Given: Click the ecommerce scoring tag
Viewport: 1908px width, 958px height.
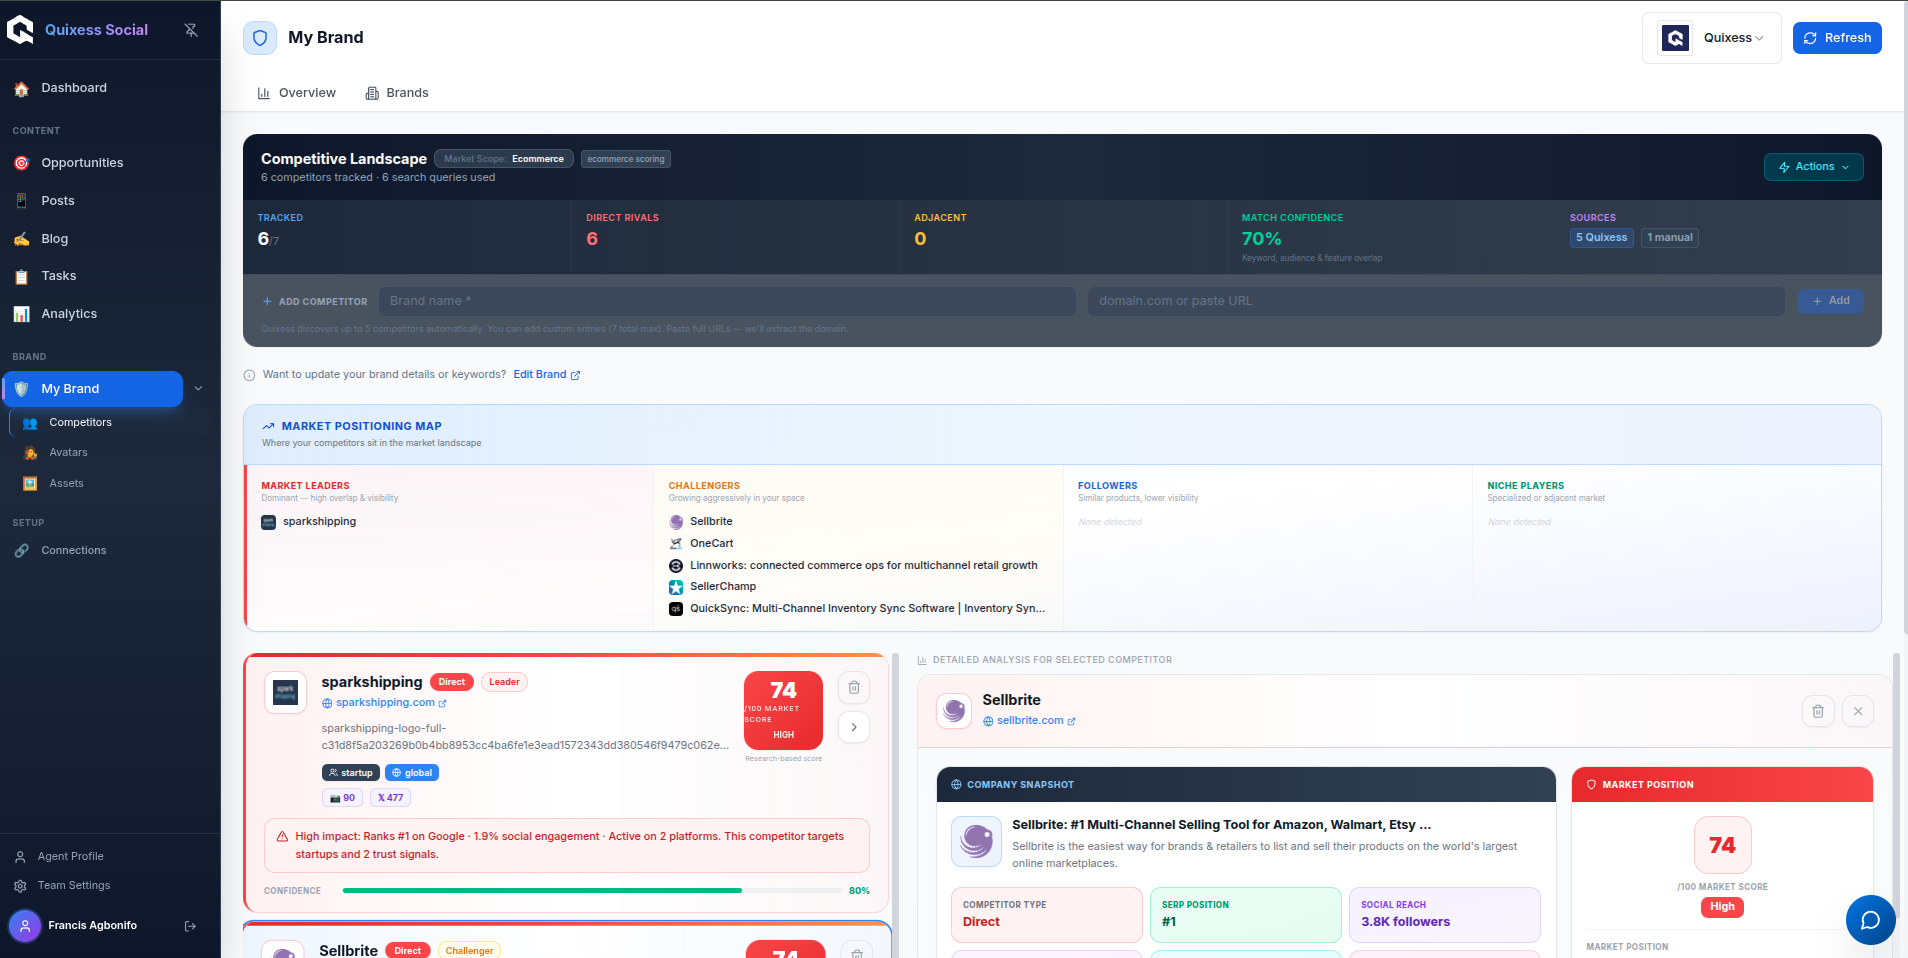Looking at the screenshot, I should (x=626, y=159).
